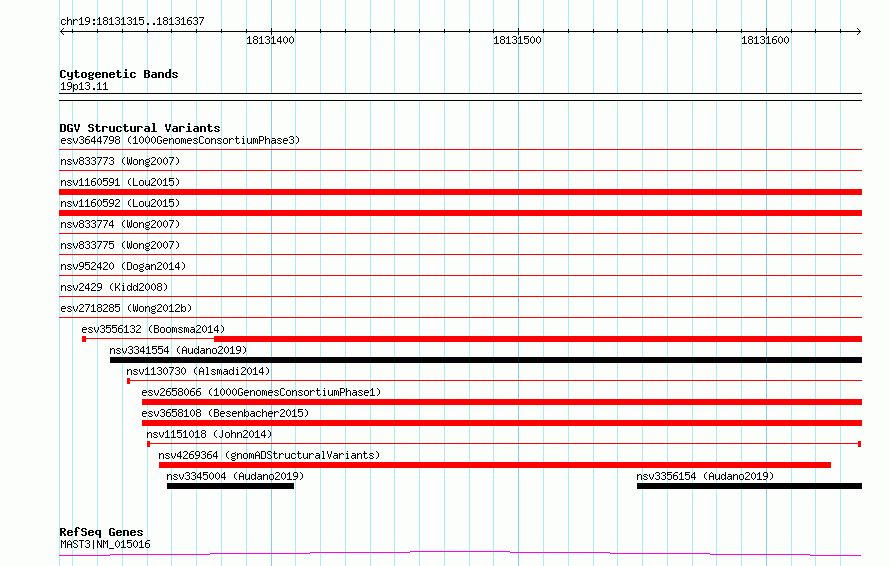Click the red start marker of esv3556132

pos(84,339)
